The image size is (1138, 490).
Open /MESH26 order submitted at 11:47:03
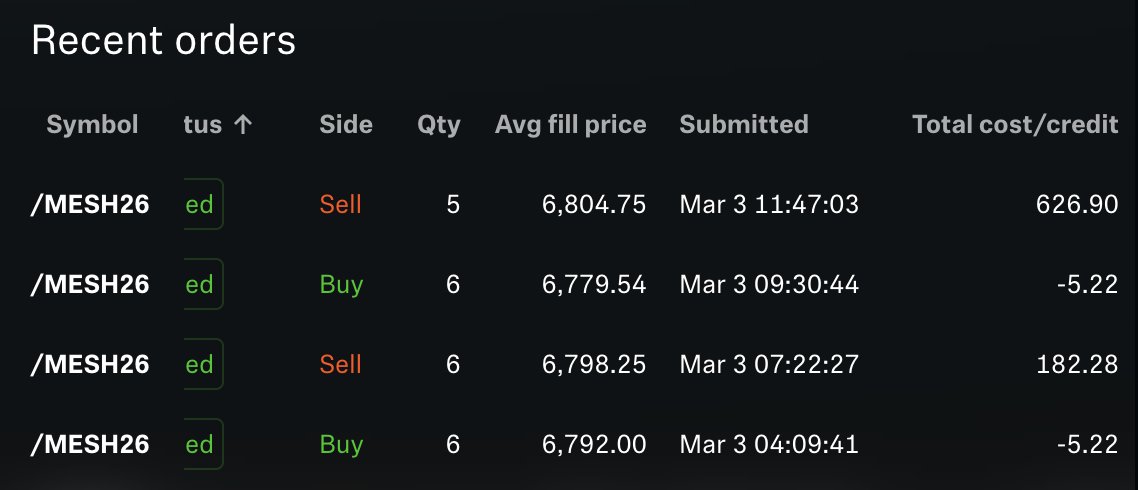click(574, 205)
